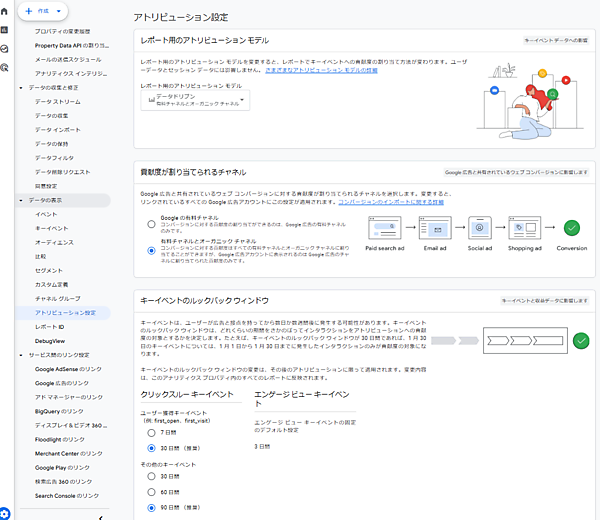
Task: Click the Admin gear icon at bottom left
Action: coord(6,513)
